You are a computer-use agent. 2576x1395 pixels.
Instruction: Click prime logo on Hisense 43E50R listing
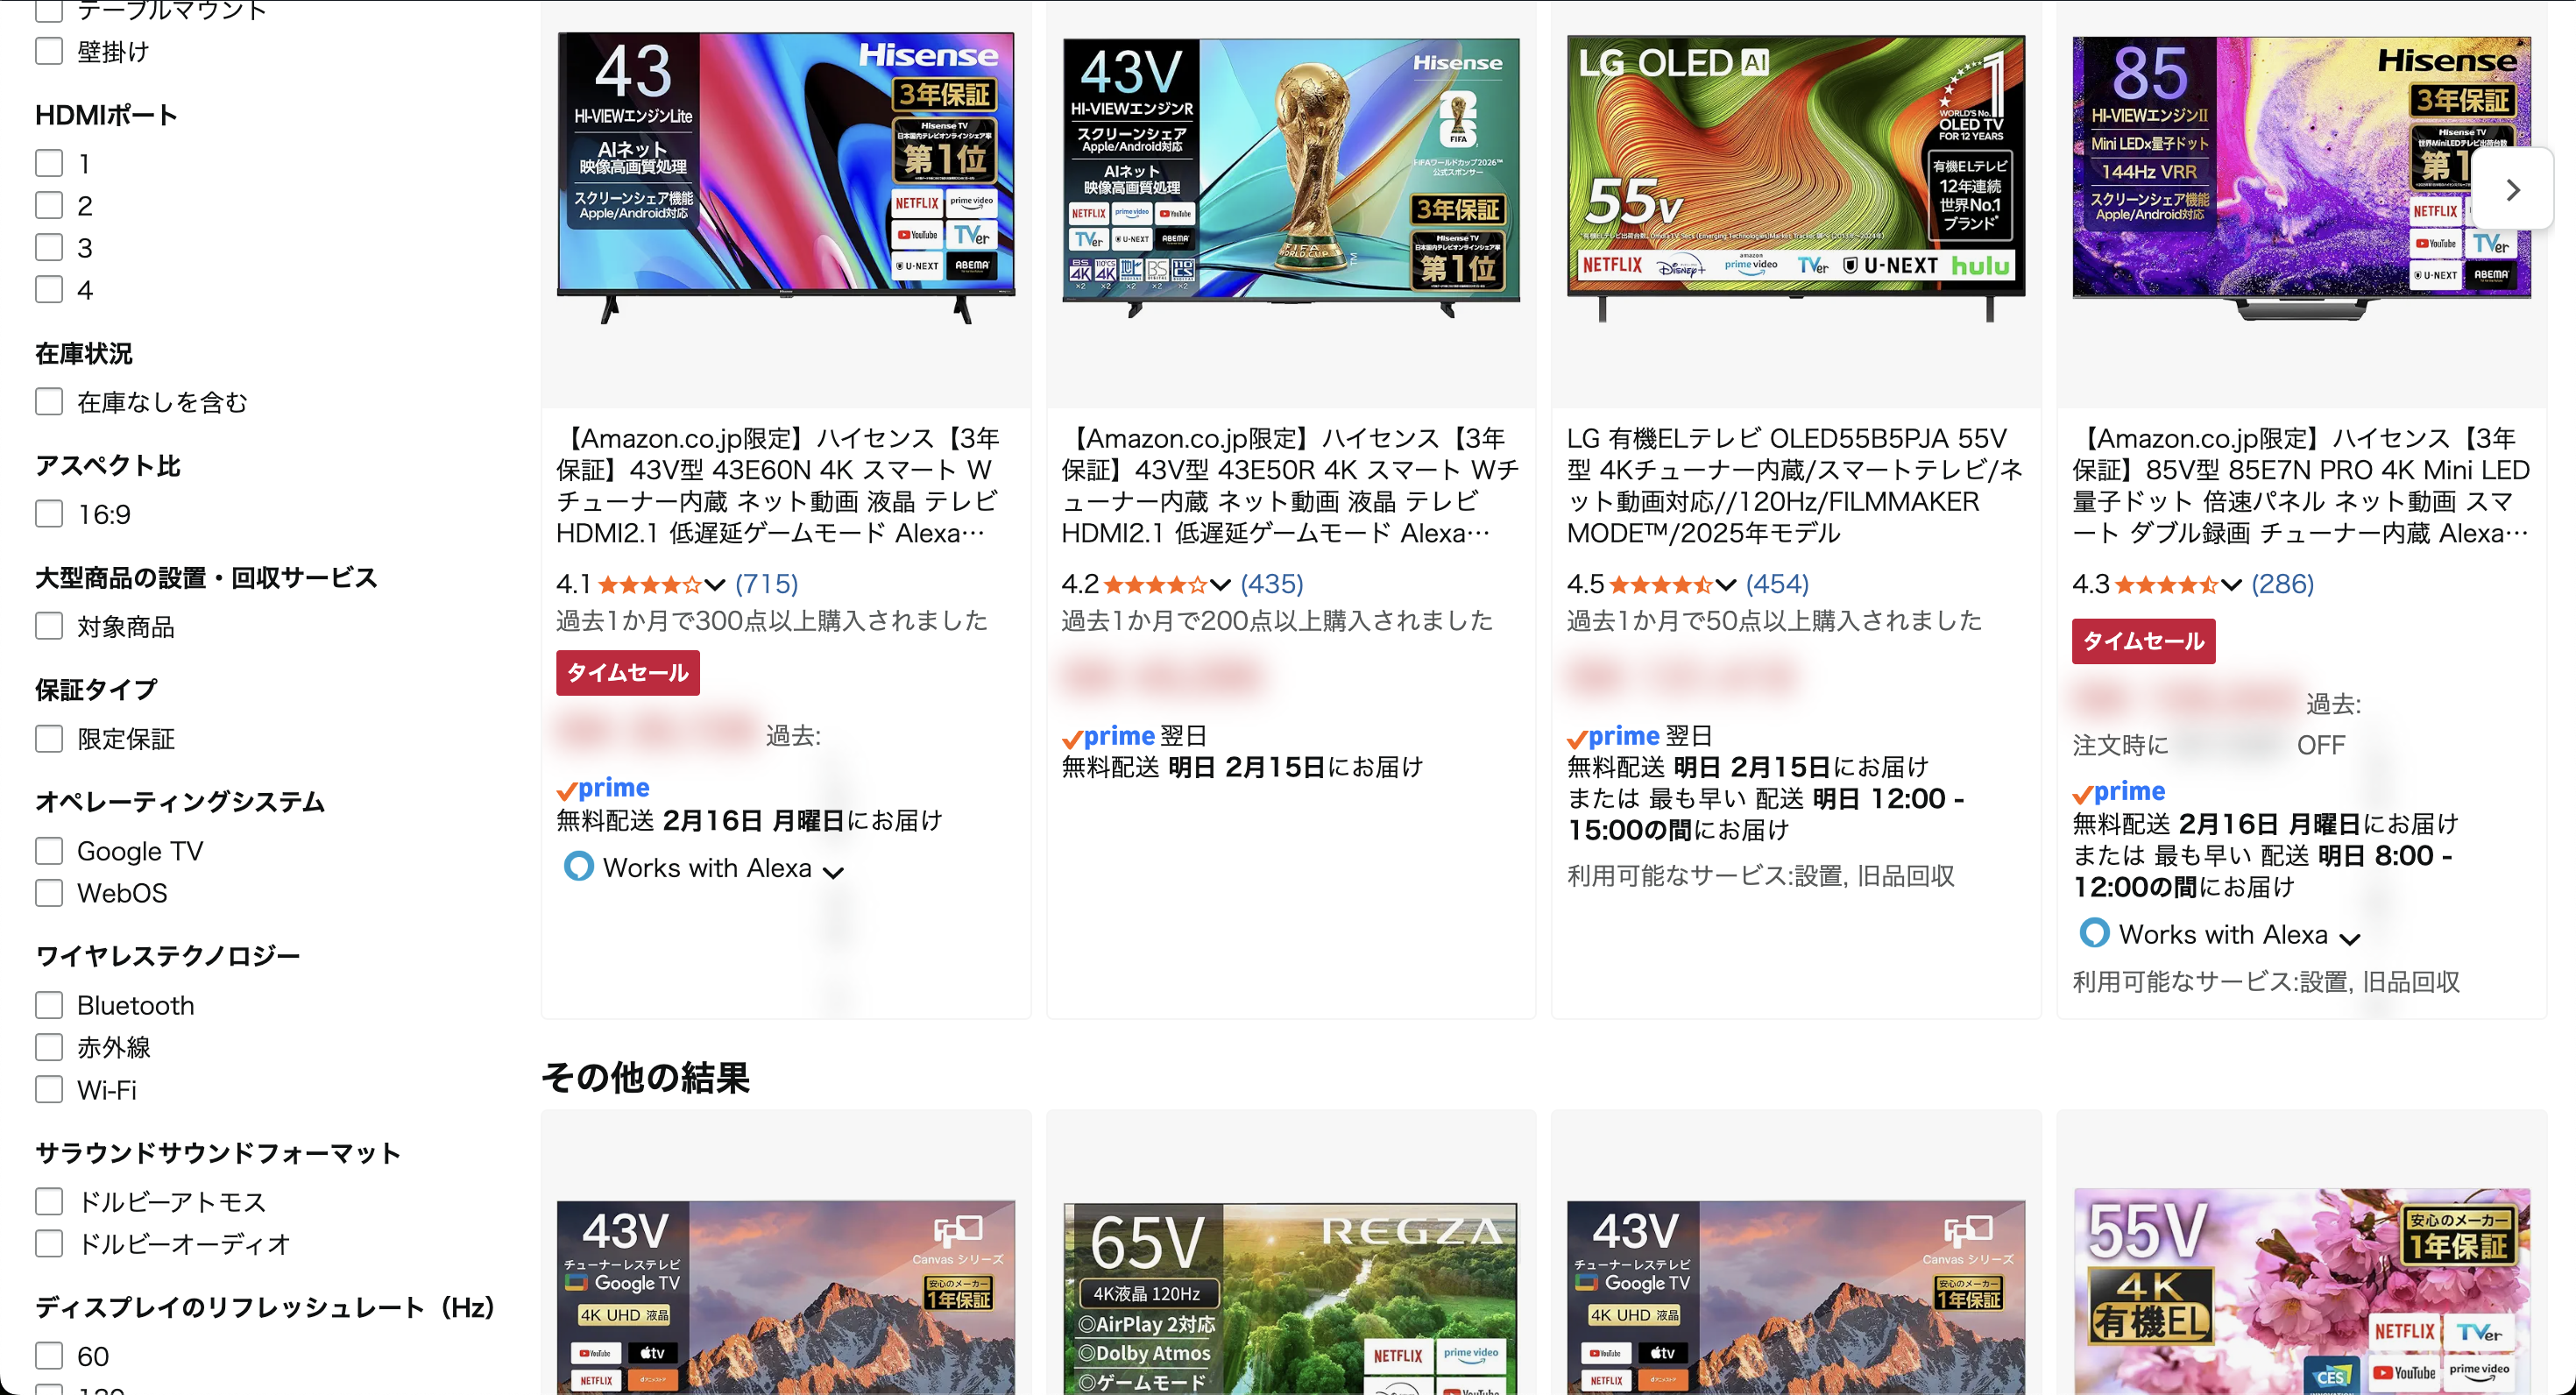tap(1108, 737)
